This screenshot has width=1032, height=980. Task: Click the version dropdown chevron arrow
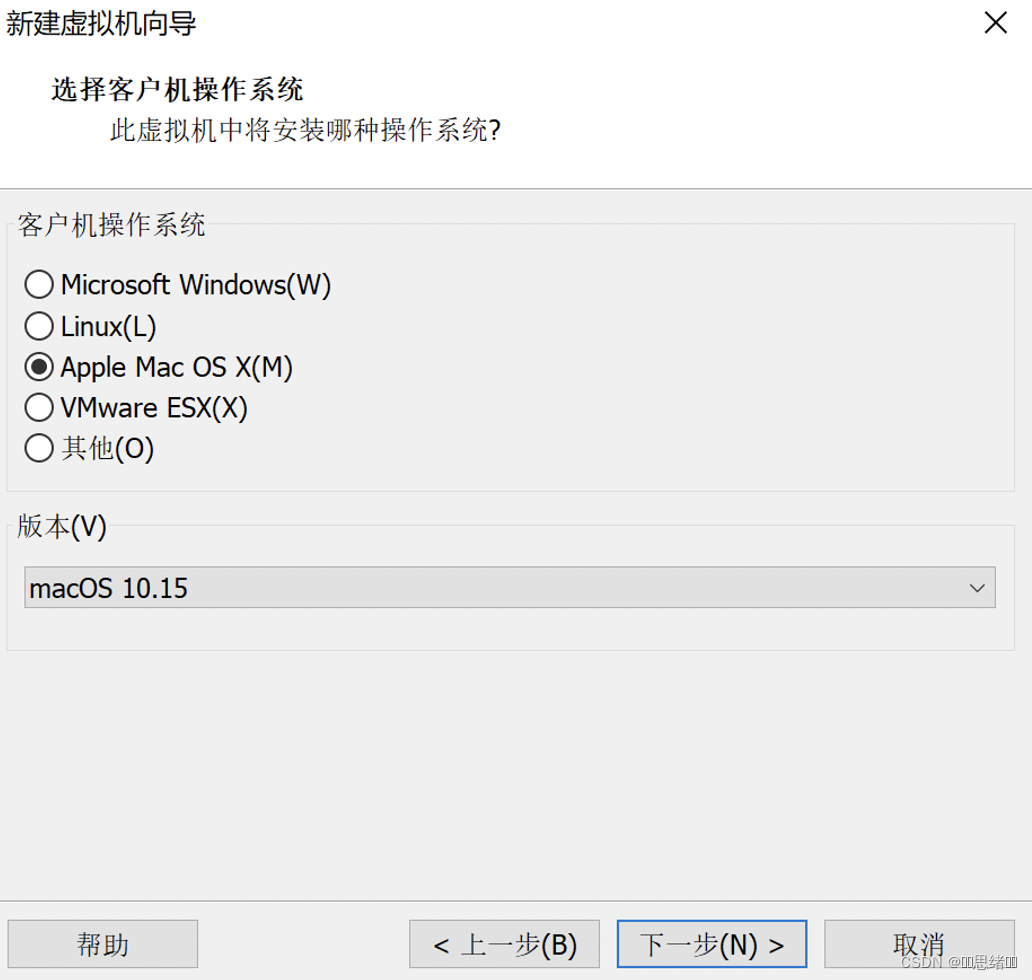pyautogui.click(x=977, y=588)
